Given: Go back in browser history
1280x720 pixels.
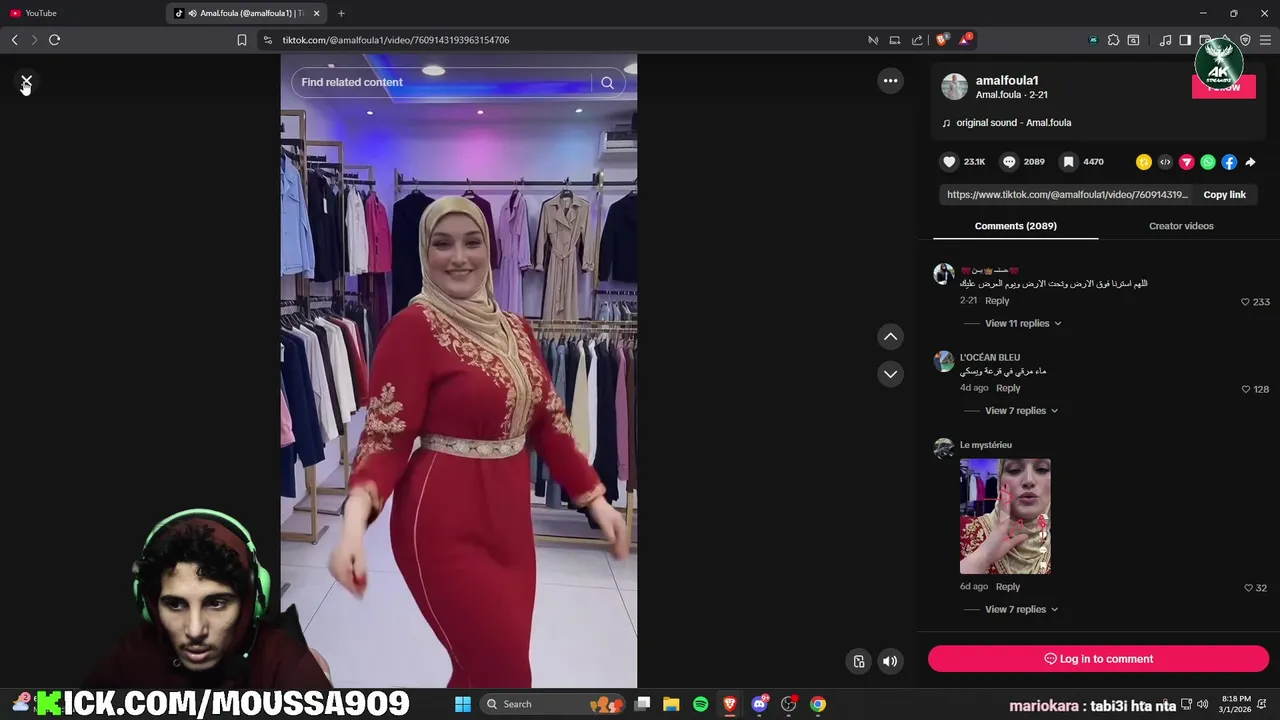Looking at the screenshot, I should [x=14, y=40].
